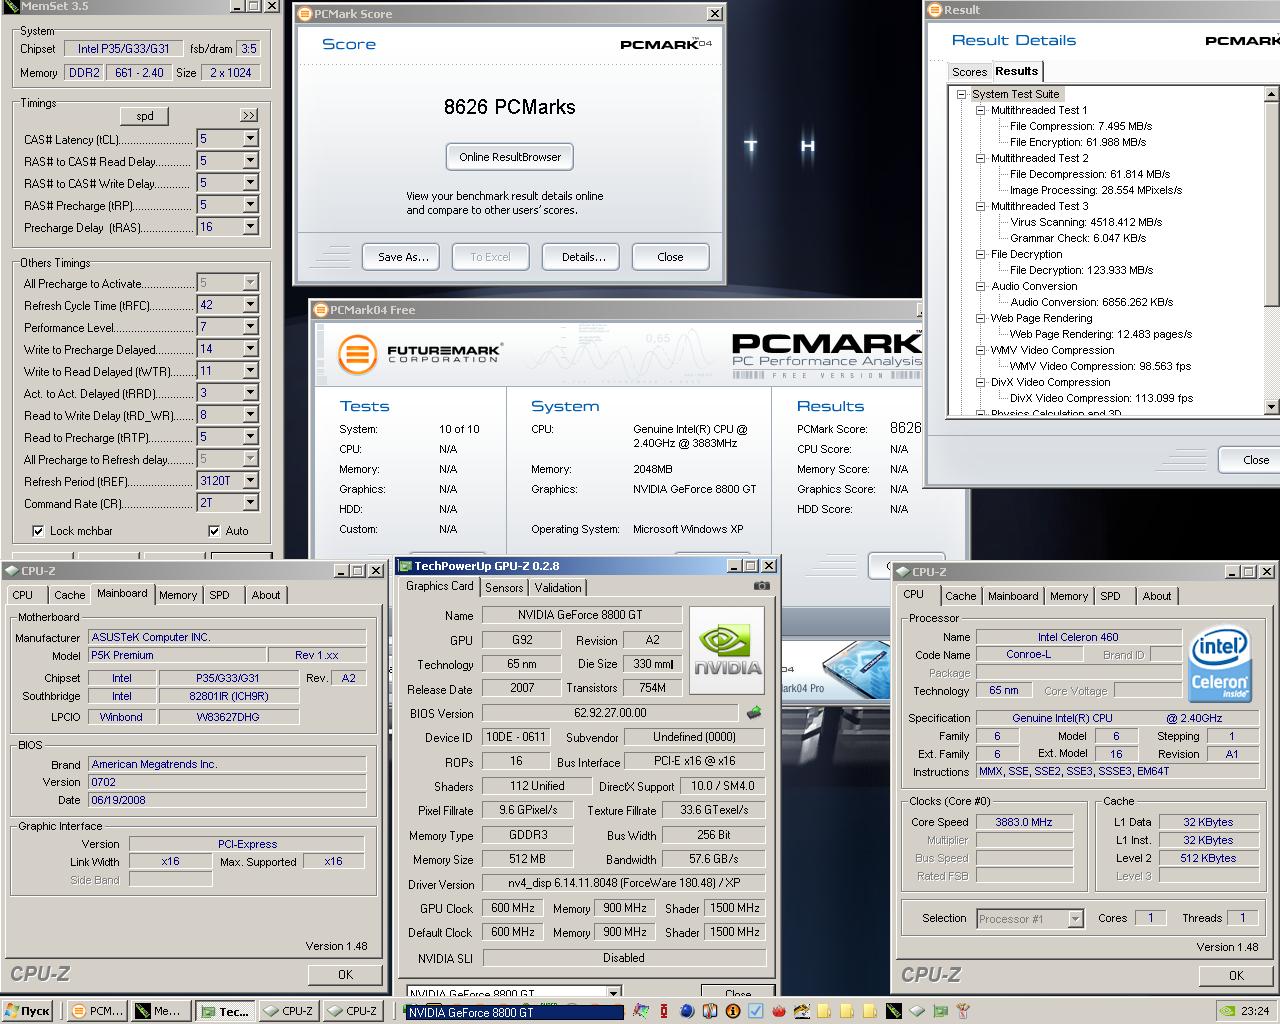
Task: Click the red tomato quick launch icon
Action: 779,1011
